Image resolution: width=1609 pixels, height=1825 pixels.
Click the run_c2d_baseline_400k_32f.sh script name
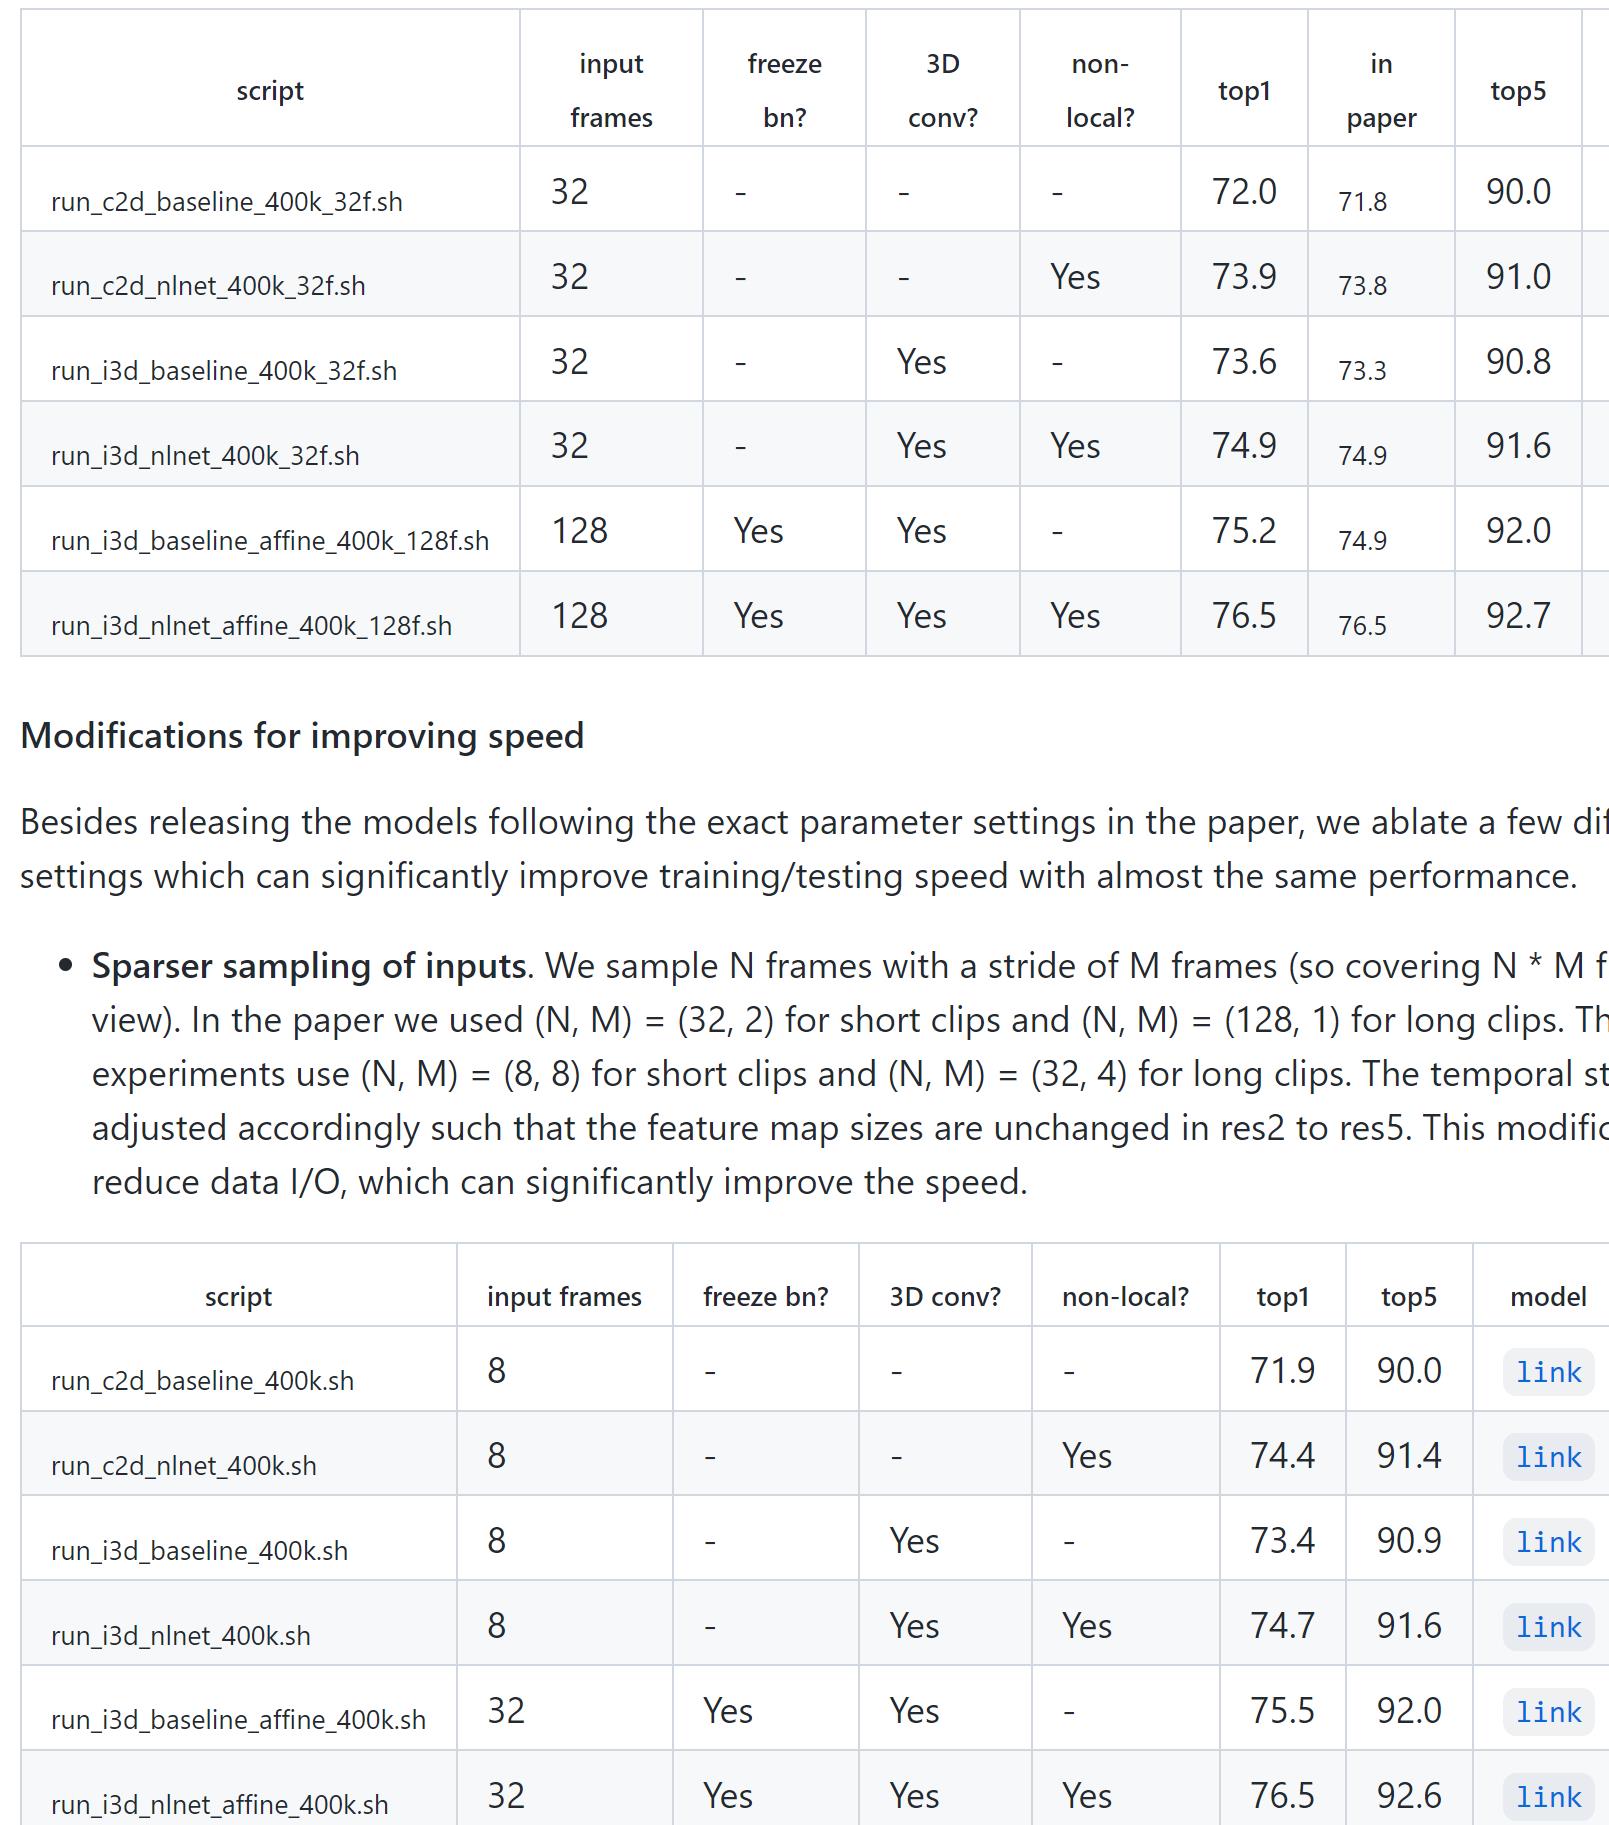(227, 202)
